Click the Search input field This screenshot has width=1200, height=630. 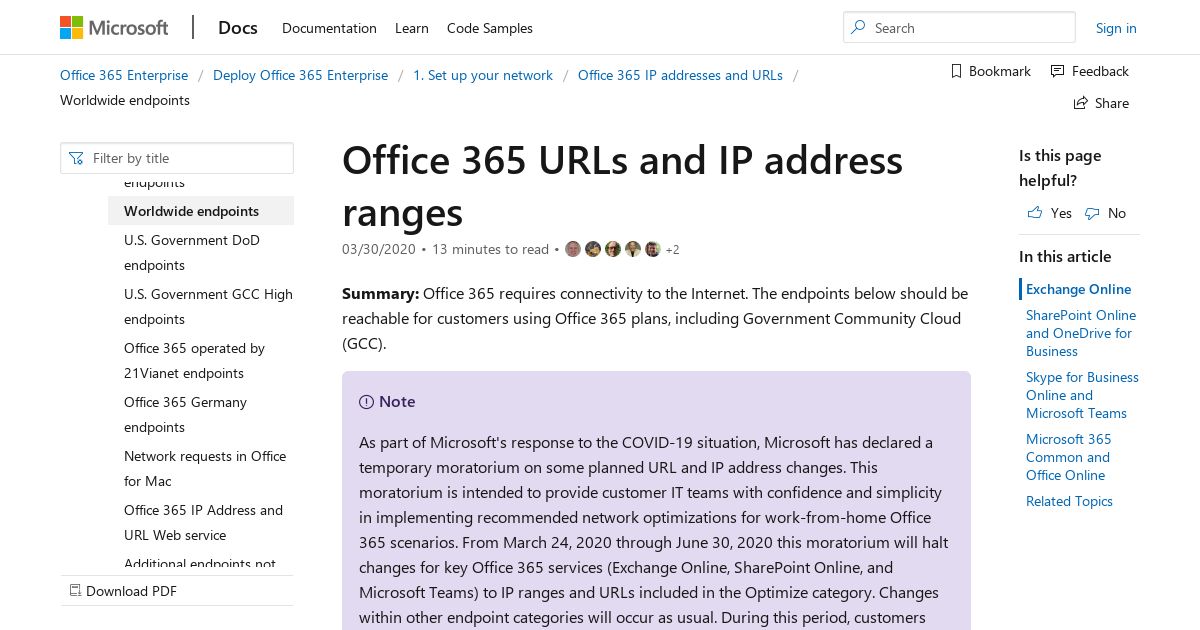(959, 28)
